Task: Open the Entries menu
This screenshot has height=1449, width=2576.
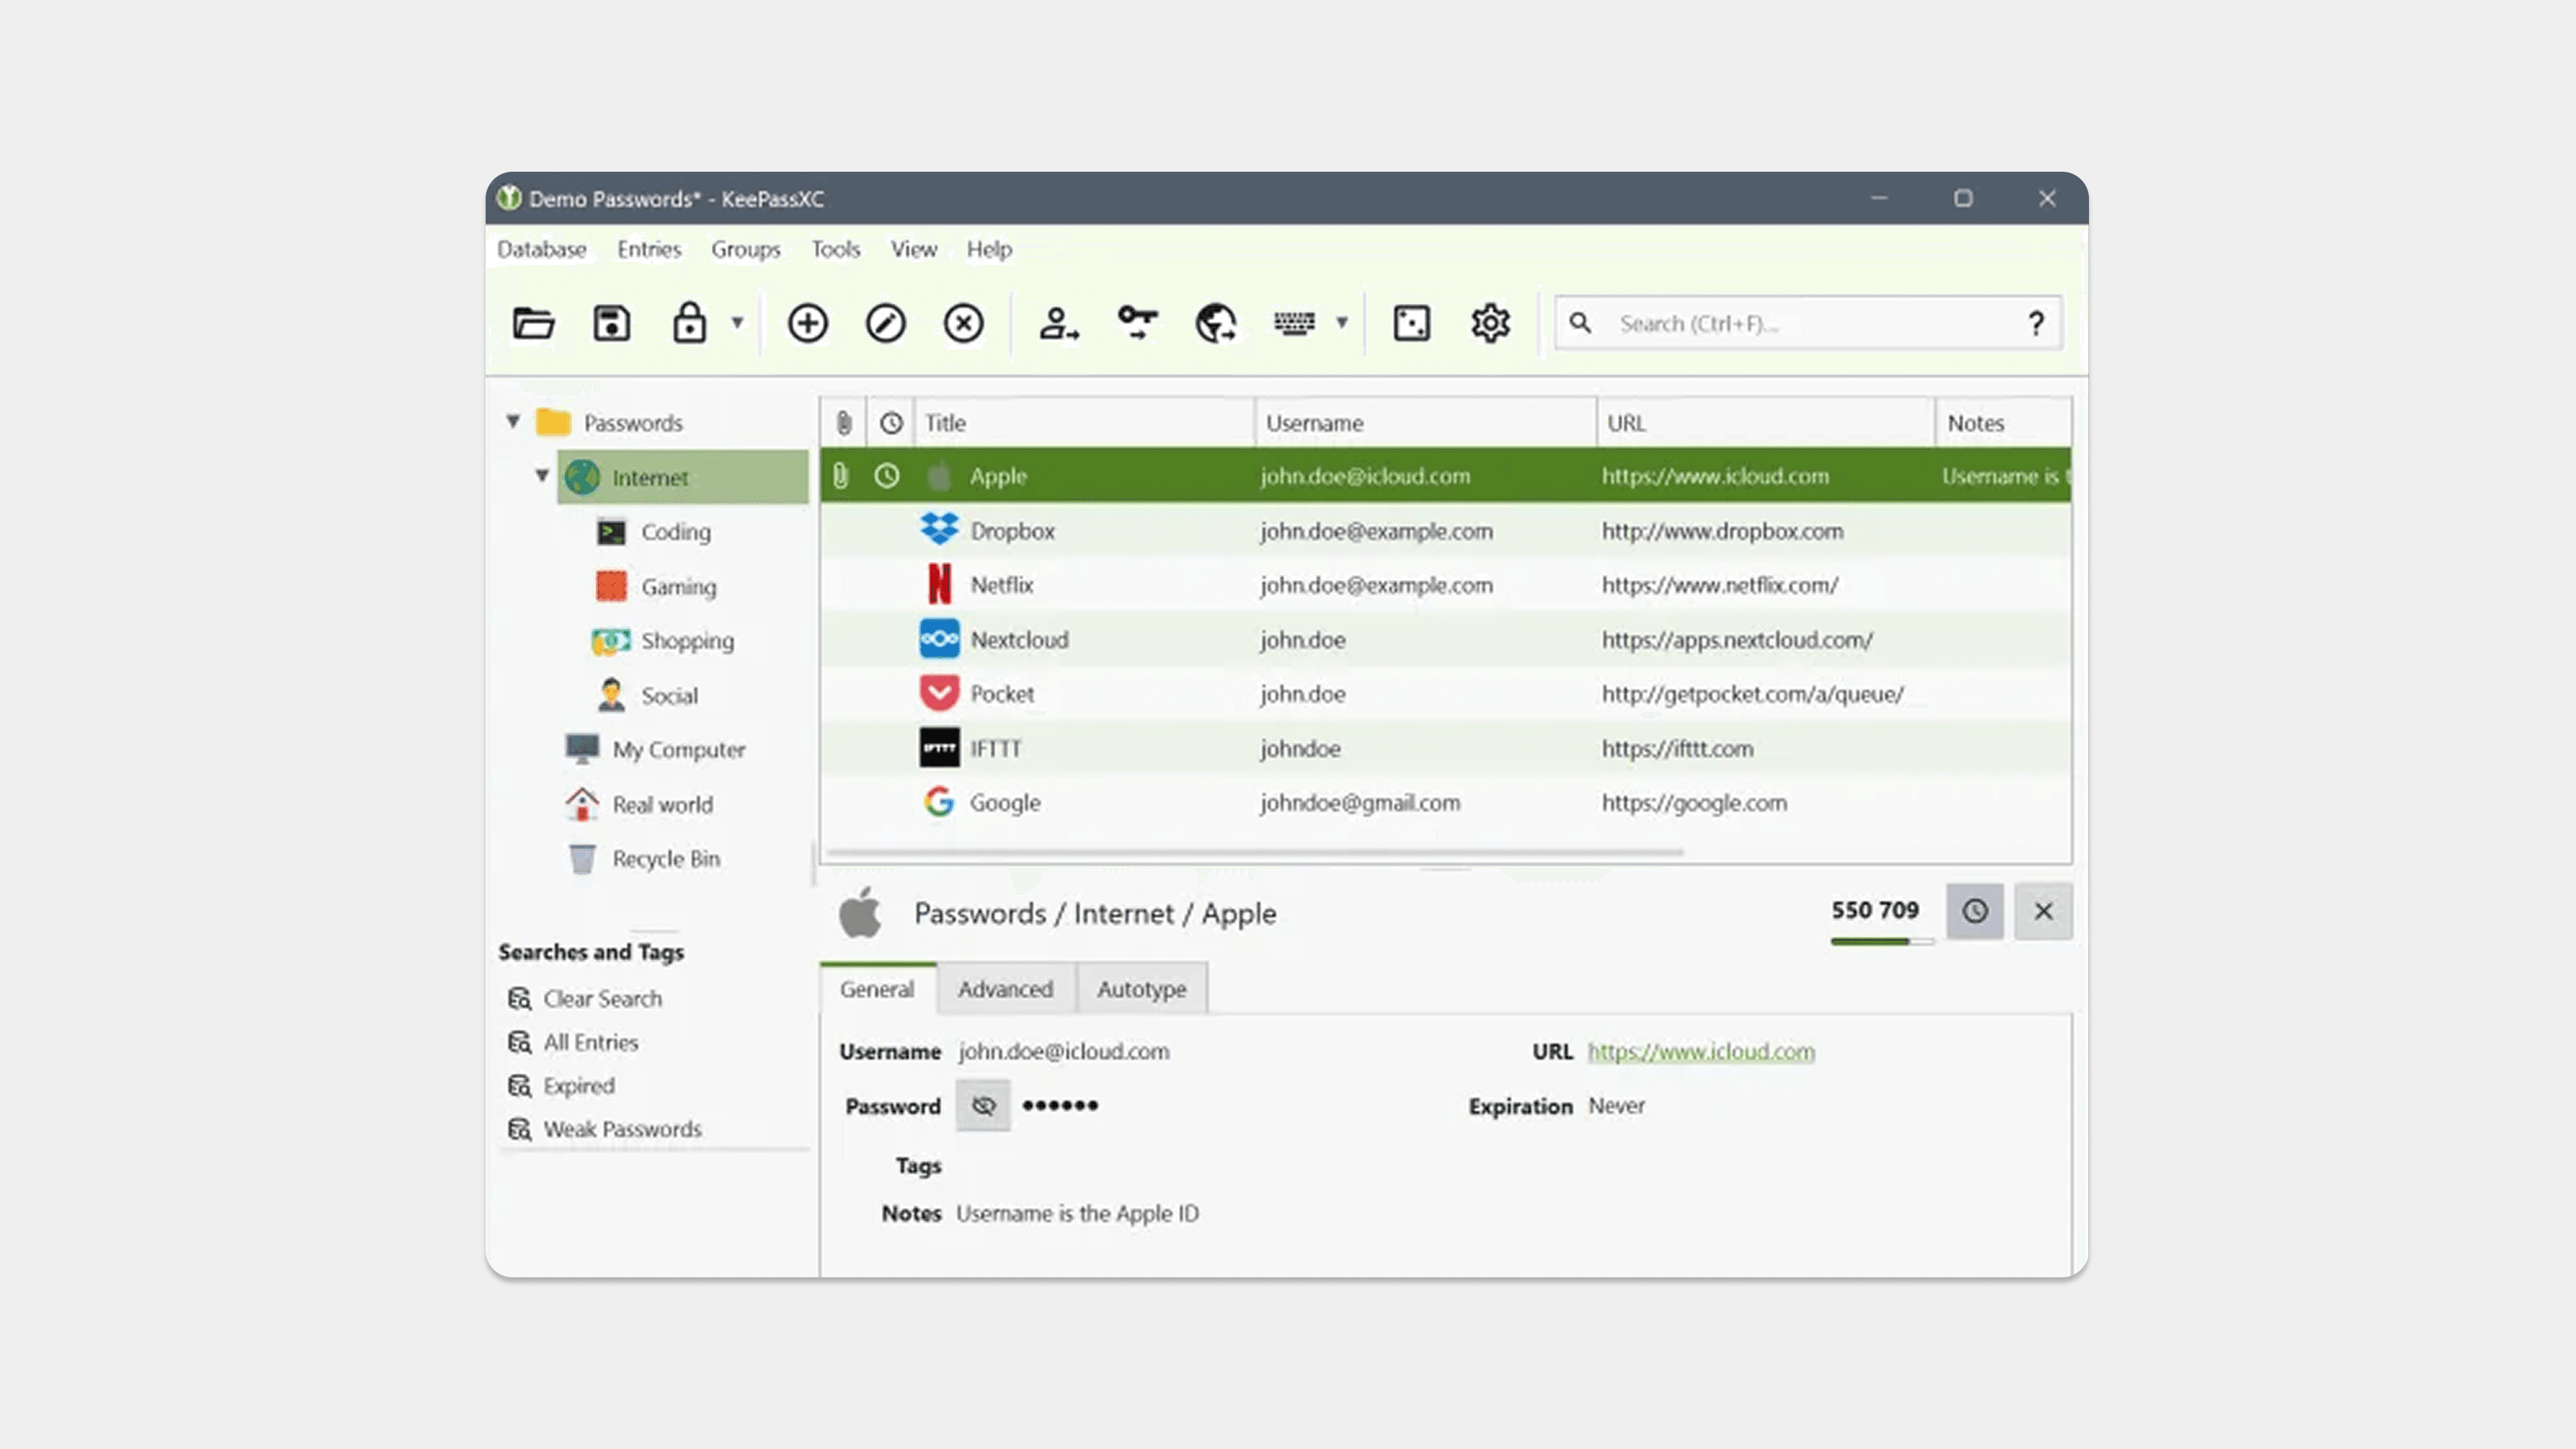Action: (x=648, y=249)
